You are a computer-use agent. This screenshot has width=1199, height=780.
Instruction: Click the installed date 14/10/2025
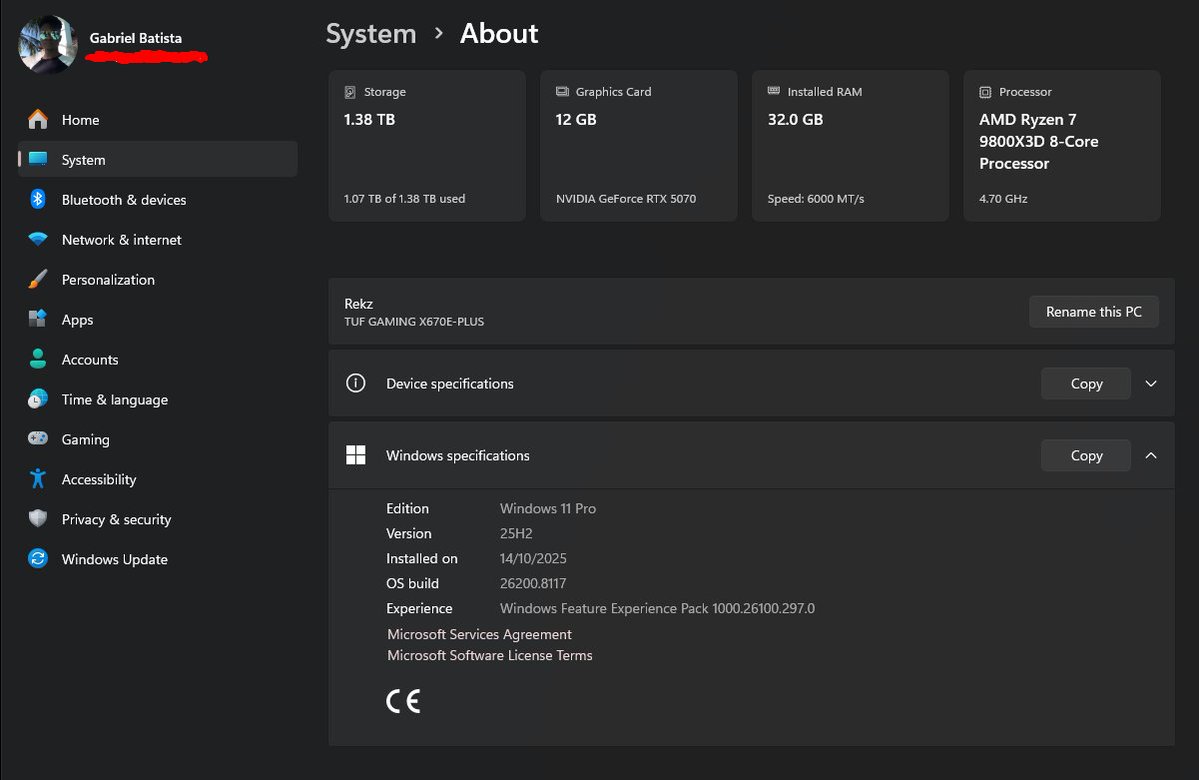(533, 558)
